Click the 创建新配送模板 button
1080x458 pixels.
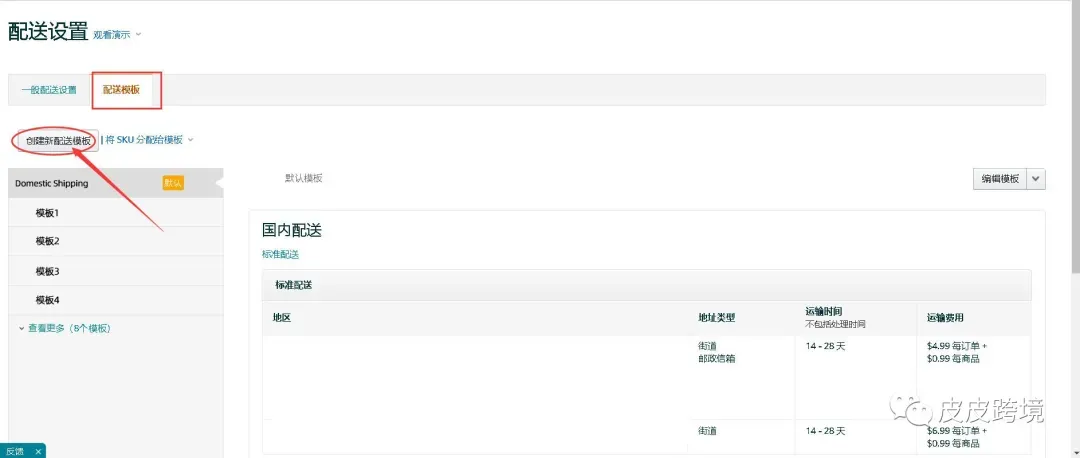click(x=59, y=140)
